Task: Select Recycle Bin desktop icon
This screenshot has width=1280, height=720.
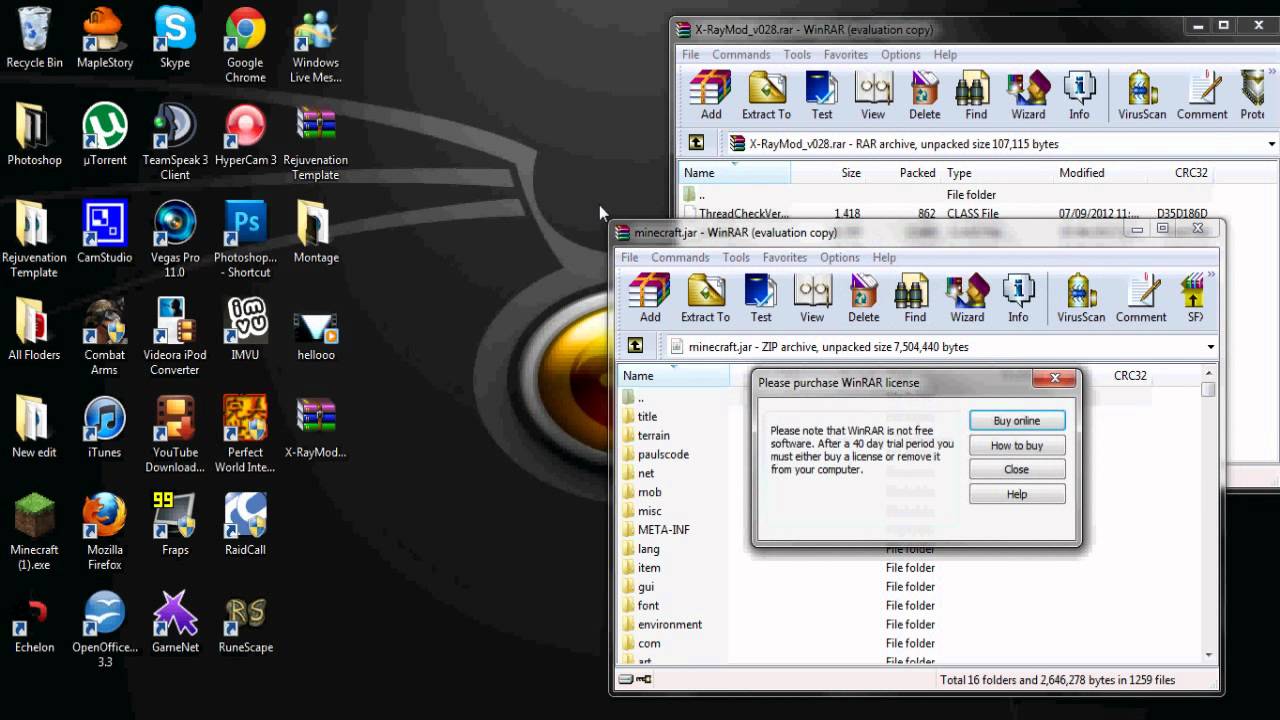Action: coord(34,38)
